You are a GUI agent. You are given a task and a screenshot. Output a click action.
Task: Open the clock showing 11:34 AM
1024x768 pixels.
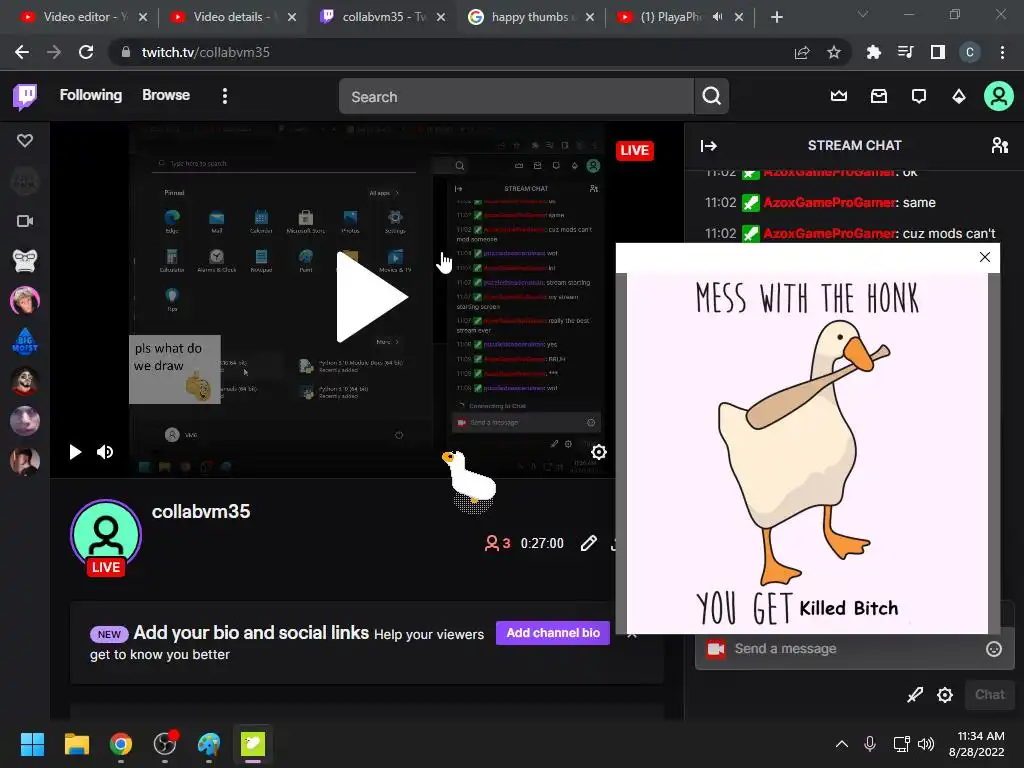tap(976, 744)
